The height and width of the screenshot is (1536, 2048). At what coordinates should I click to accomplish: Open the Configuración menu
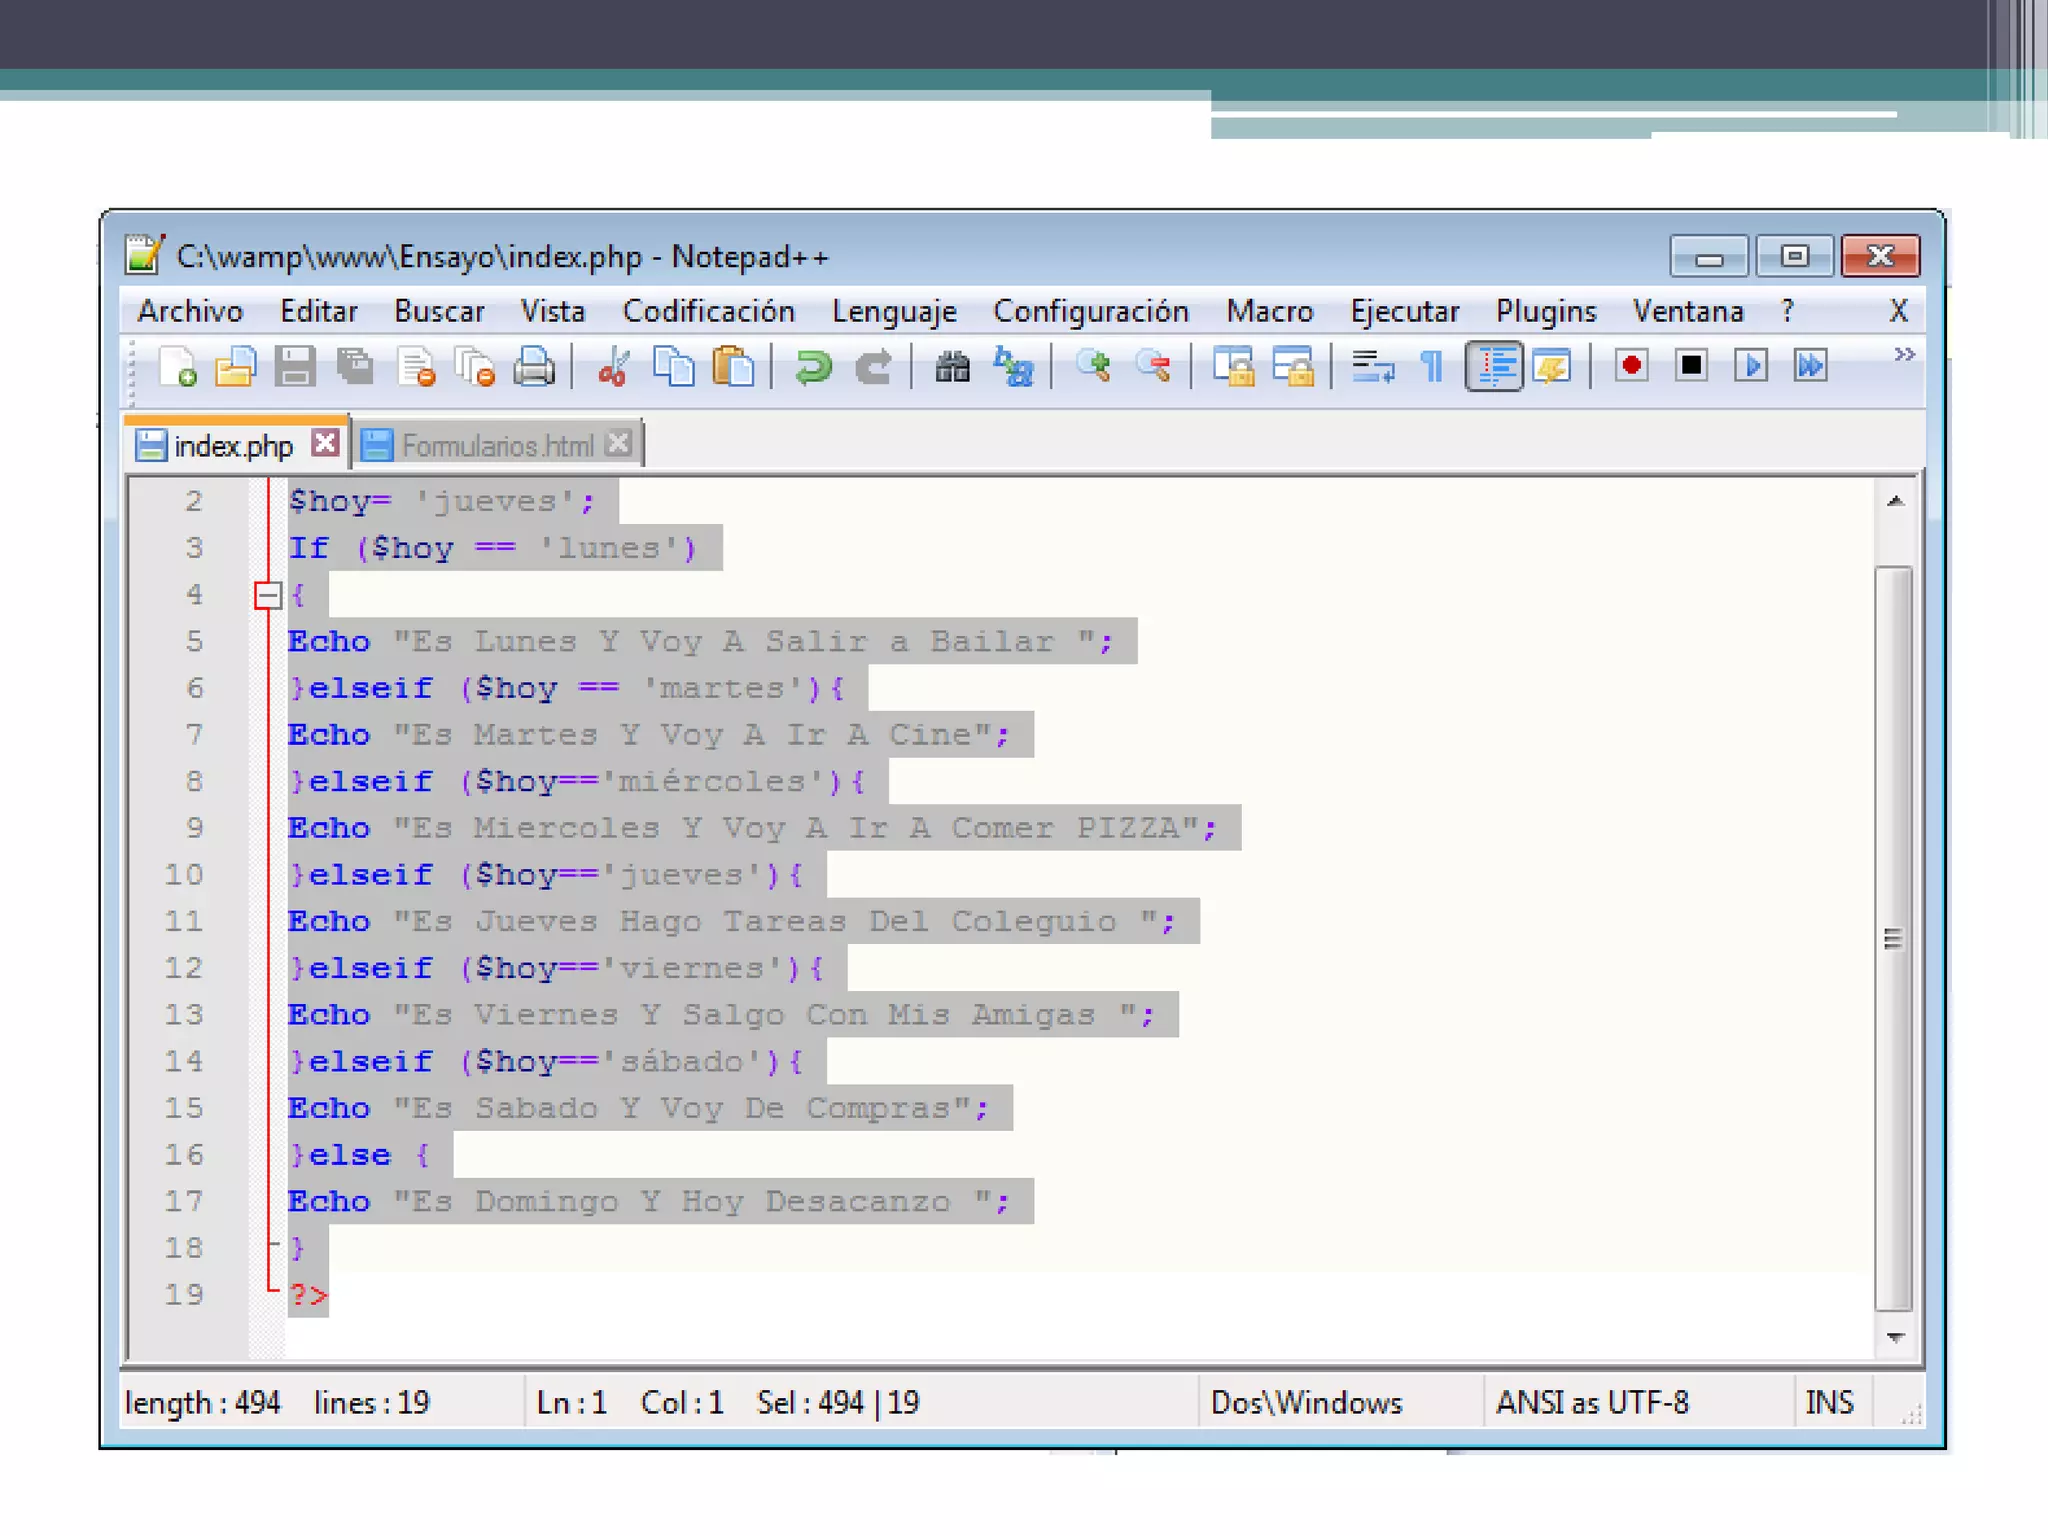point(1091,312)
